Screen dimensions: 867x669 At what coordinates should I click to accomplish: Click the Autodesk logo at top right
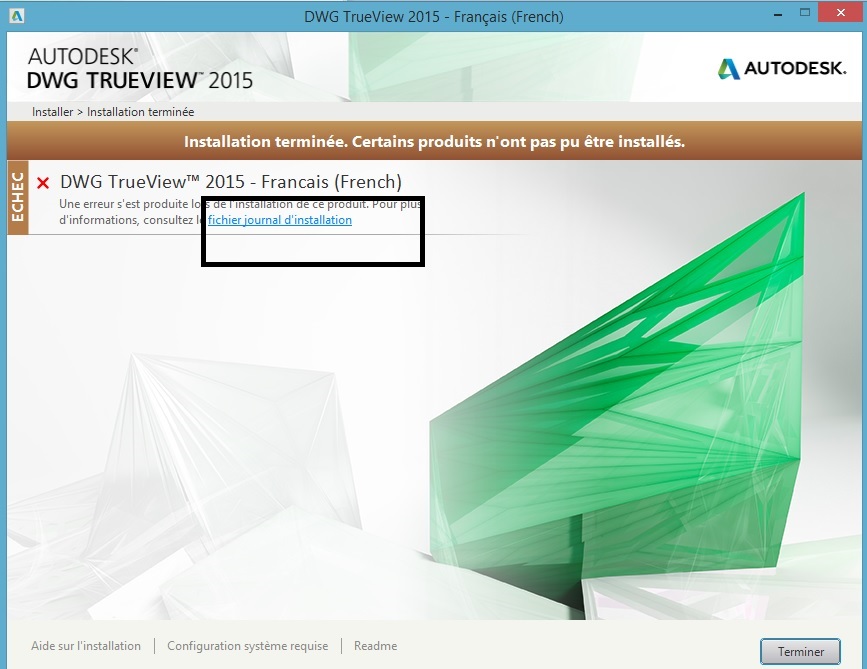point(782,69)
